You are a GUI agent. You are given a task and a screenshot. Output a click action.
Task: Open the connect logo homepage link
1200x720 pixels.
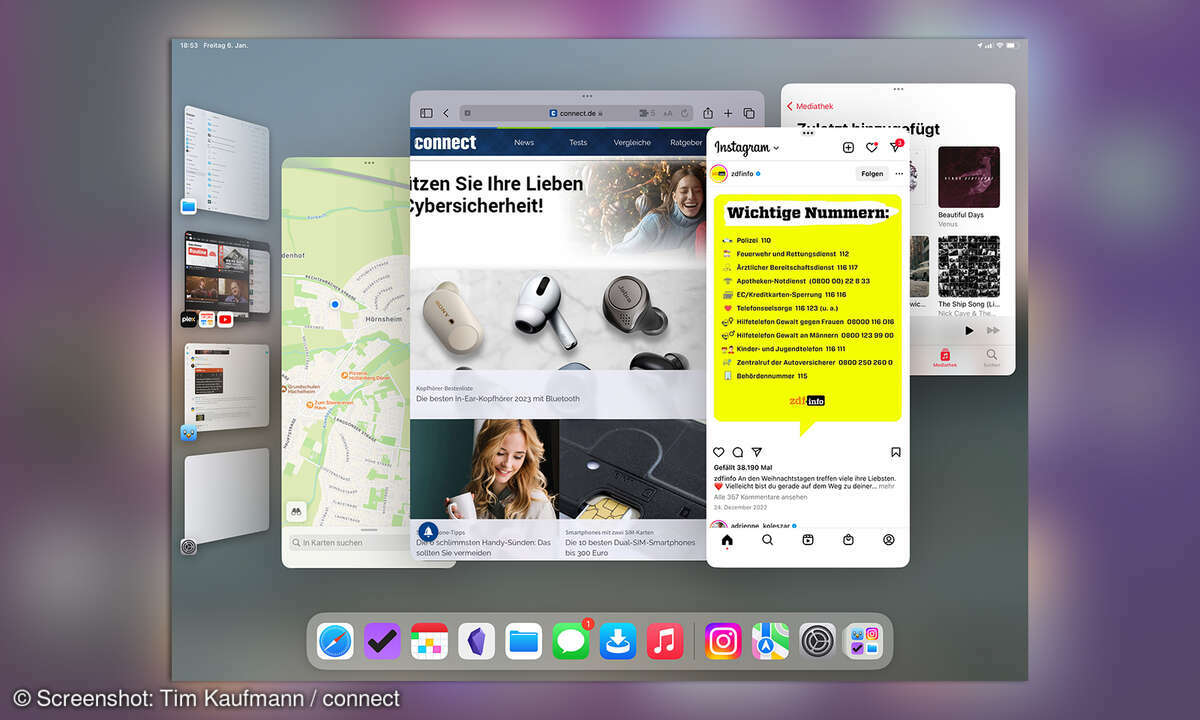coord(446,142)
